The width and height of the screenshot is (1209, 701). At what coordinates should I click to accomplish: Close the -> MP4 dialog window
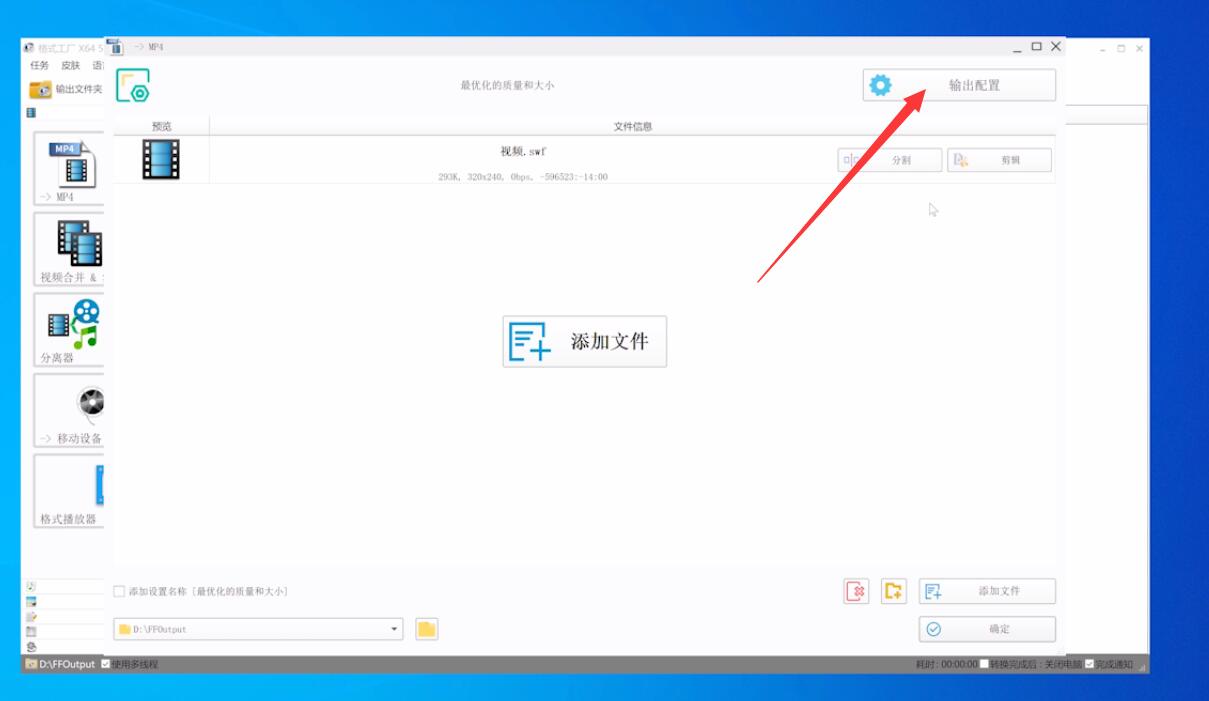coord(1056,46)
